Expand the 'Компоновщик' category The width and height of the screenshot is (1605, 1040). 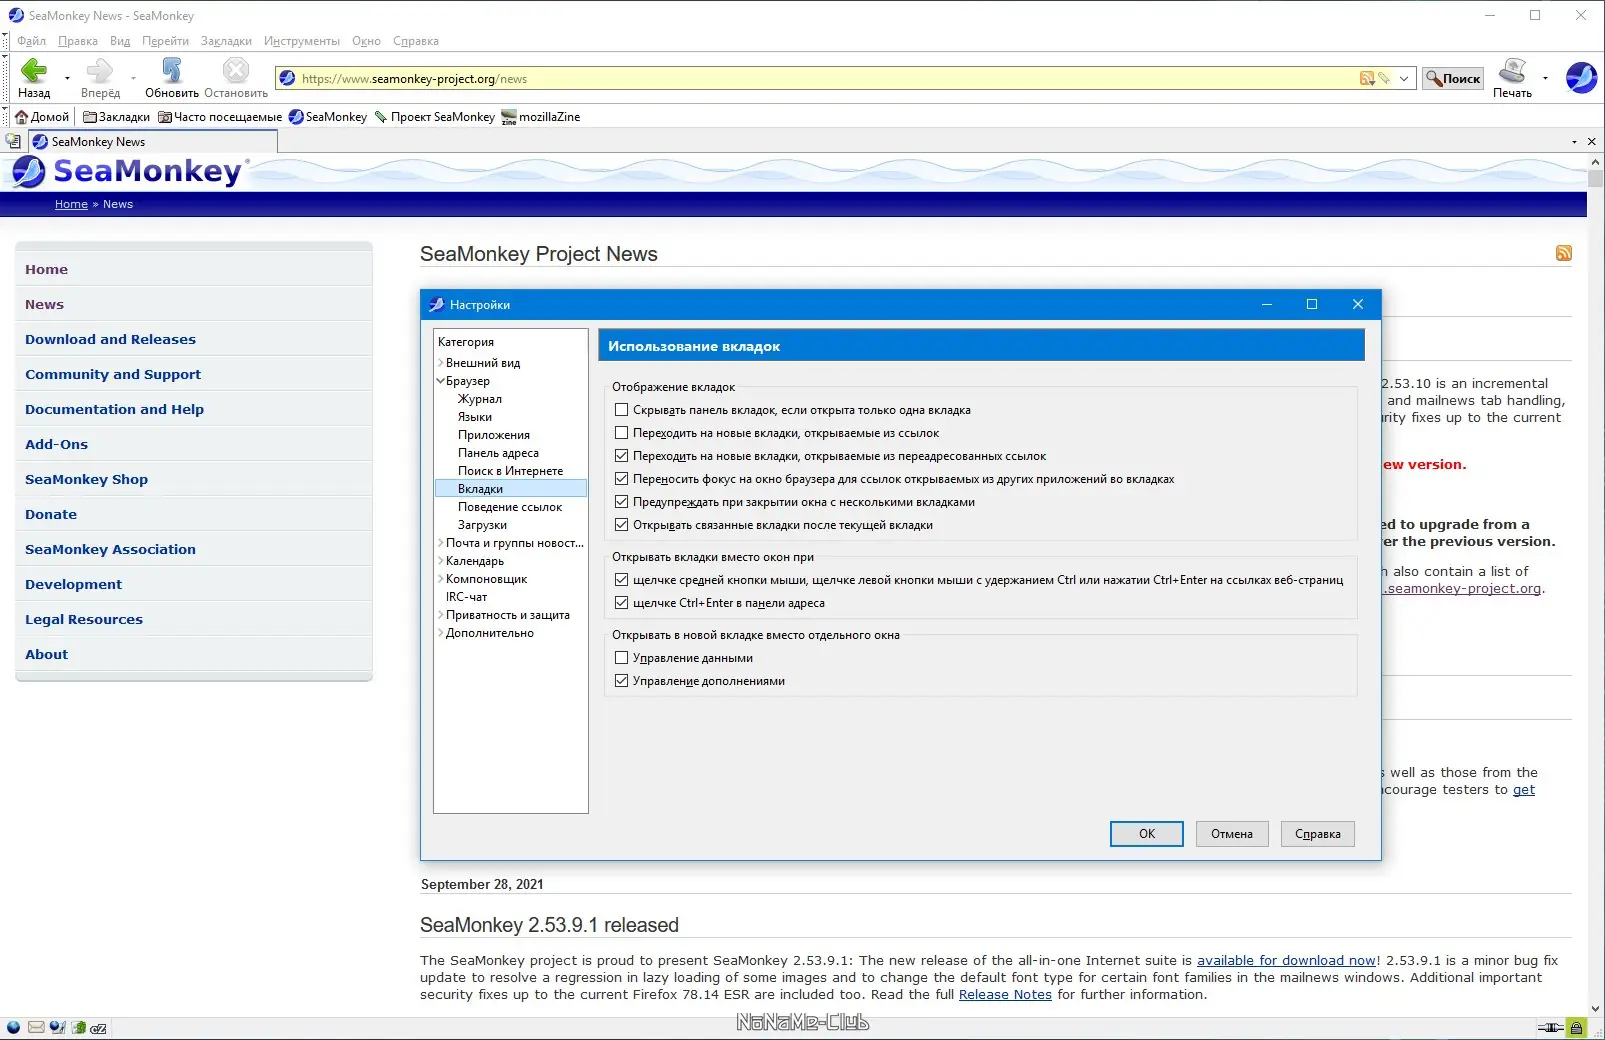click(x=440, y=579)
